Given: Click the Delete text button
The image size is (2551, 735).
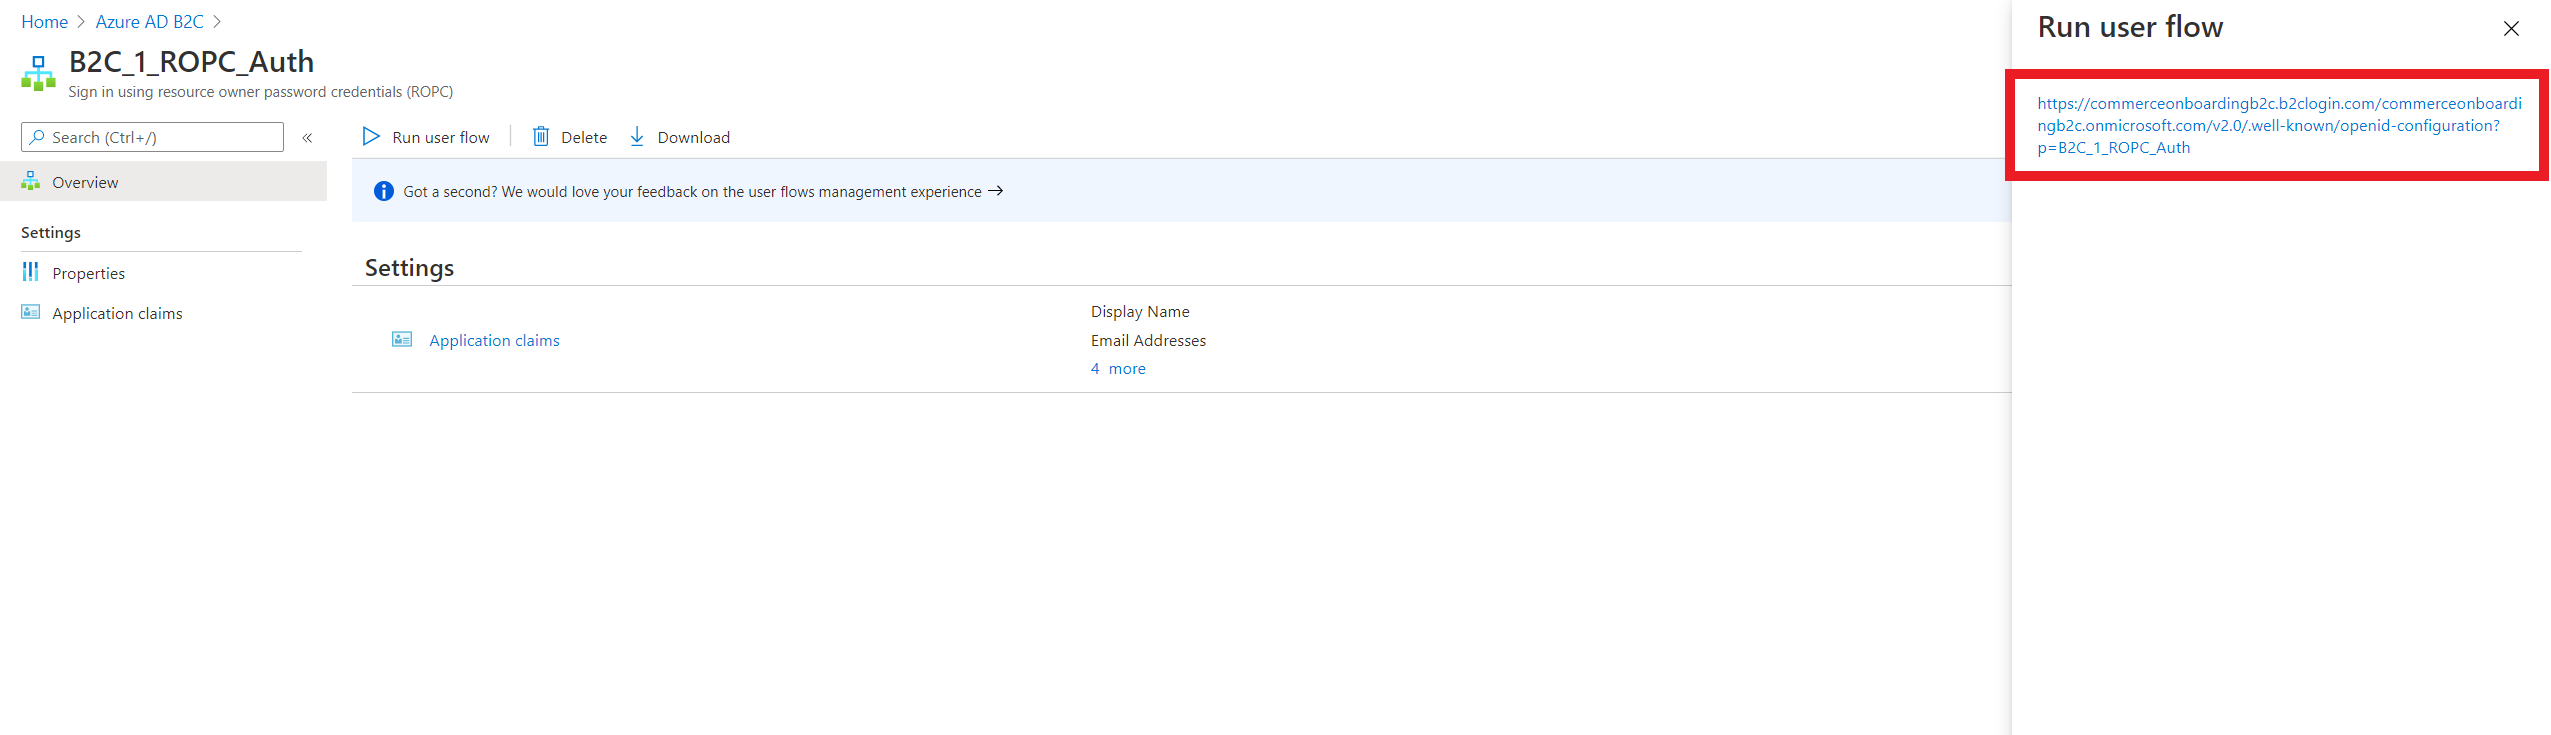Looking at the screenshot, I should (584, 138).
